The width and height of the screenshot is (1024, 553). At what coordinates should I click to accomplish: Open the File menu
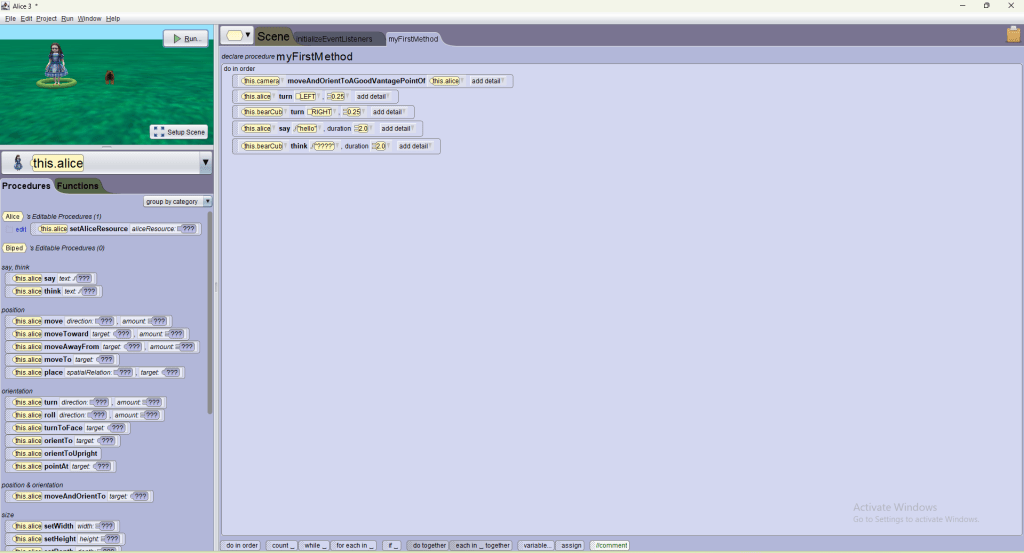point(10,18)
